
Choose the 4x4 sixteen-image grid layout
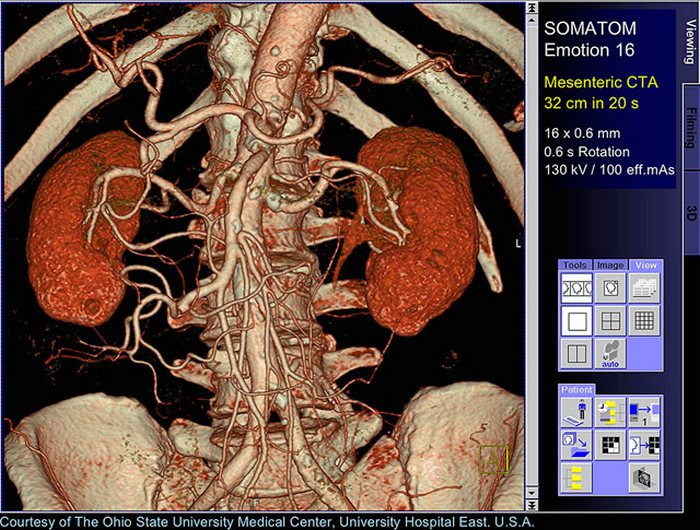(x=644, y=321)
